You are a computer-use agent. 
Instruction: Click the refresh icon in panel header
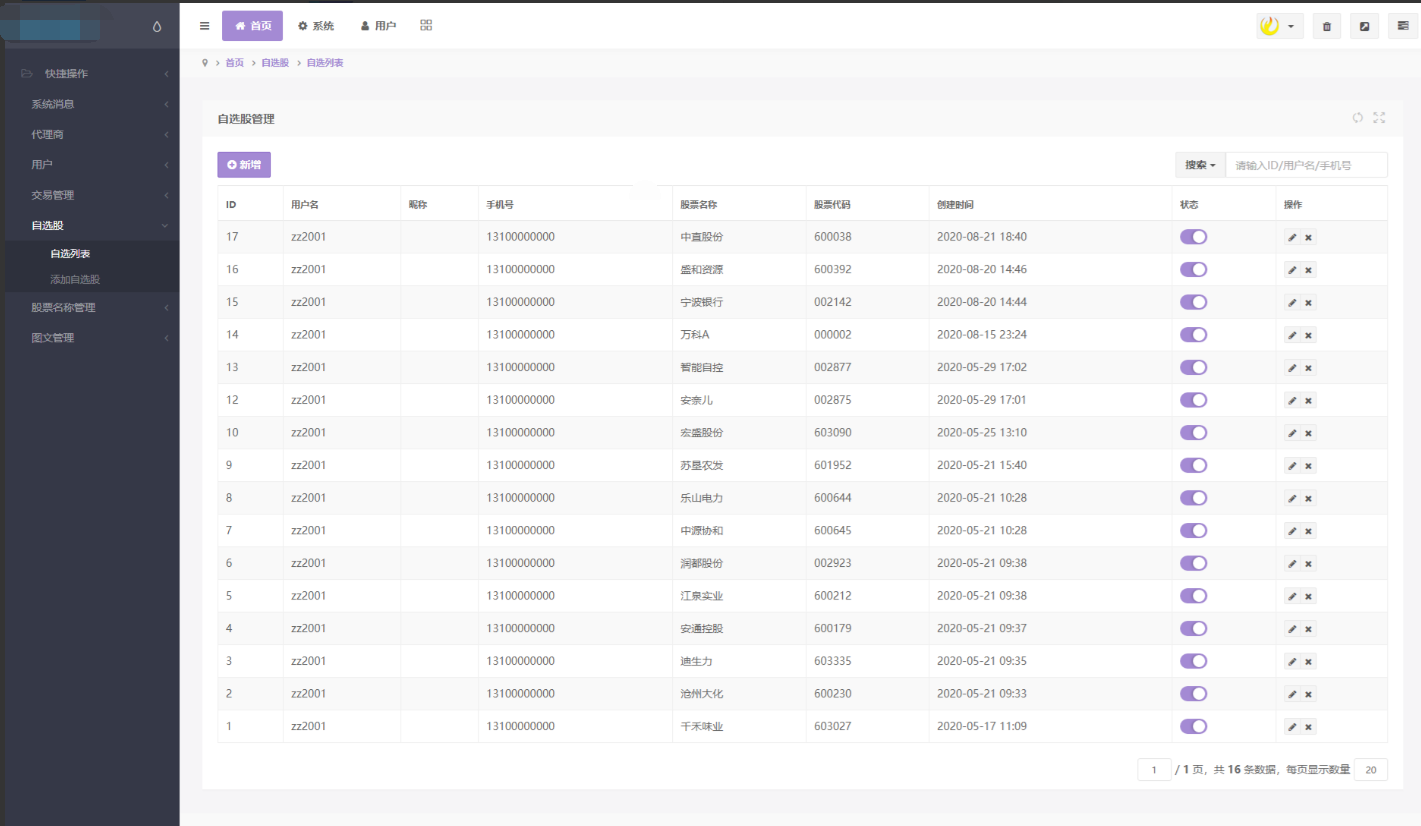1357,118
